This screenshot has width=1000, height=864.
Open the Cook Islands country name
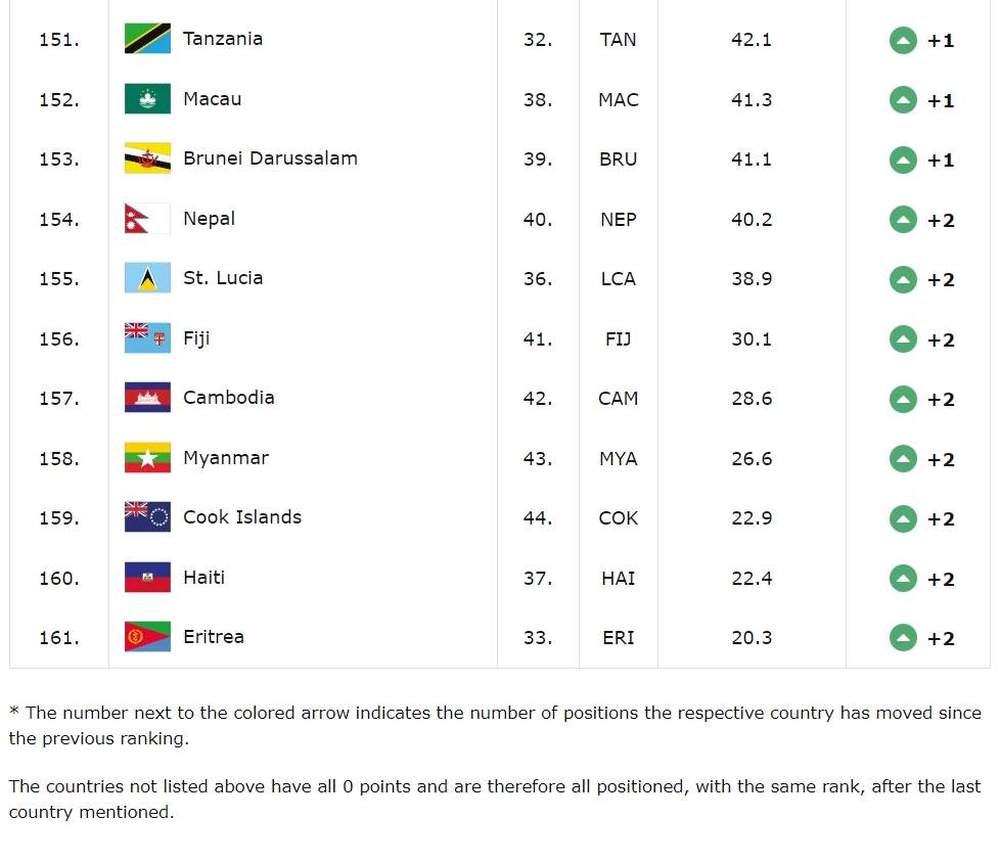click(x=242, y=517)
